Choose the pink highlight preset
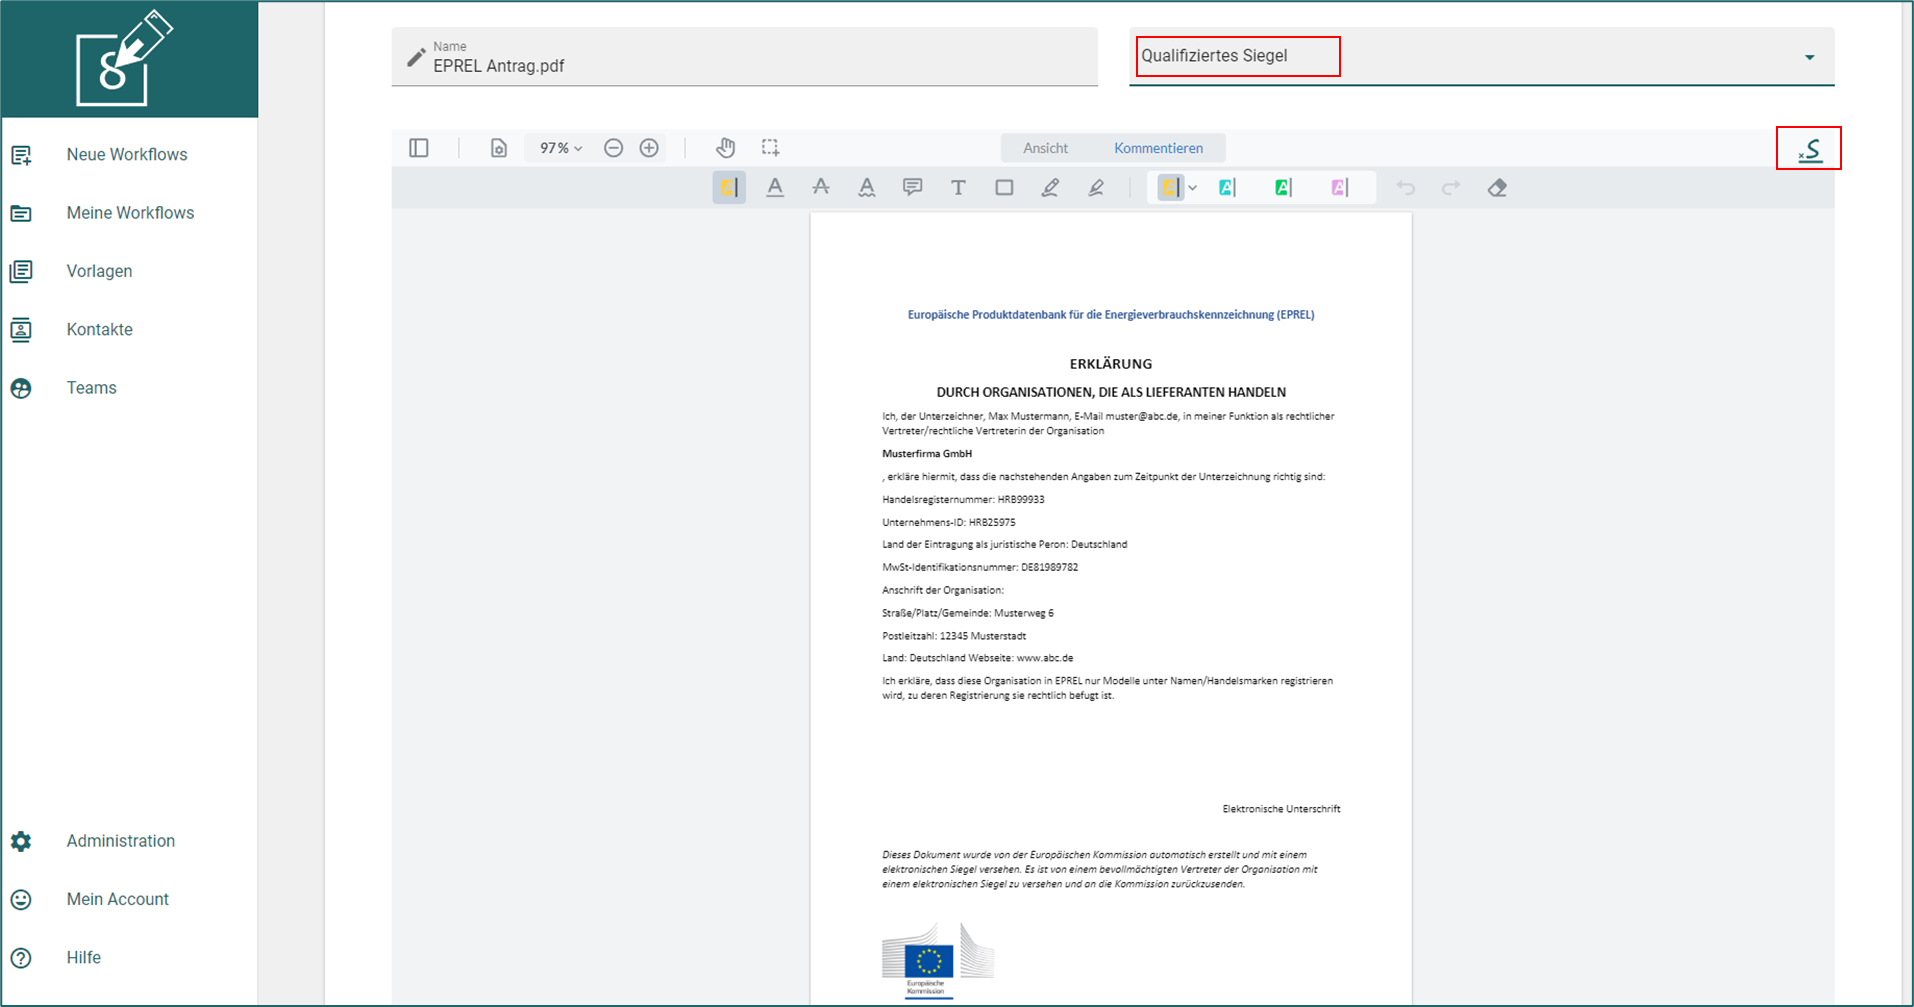The image size is (1914, 1007). 1339,187
